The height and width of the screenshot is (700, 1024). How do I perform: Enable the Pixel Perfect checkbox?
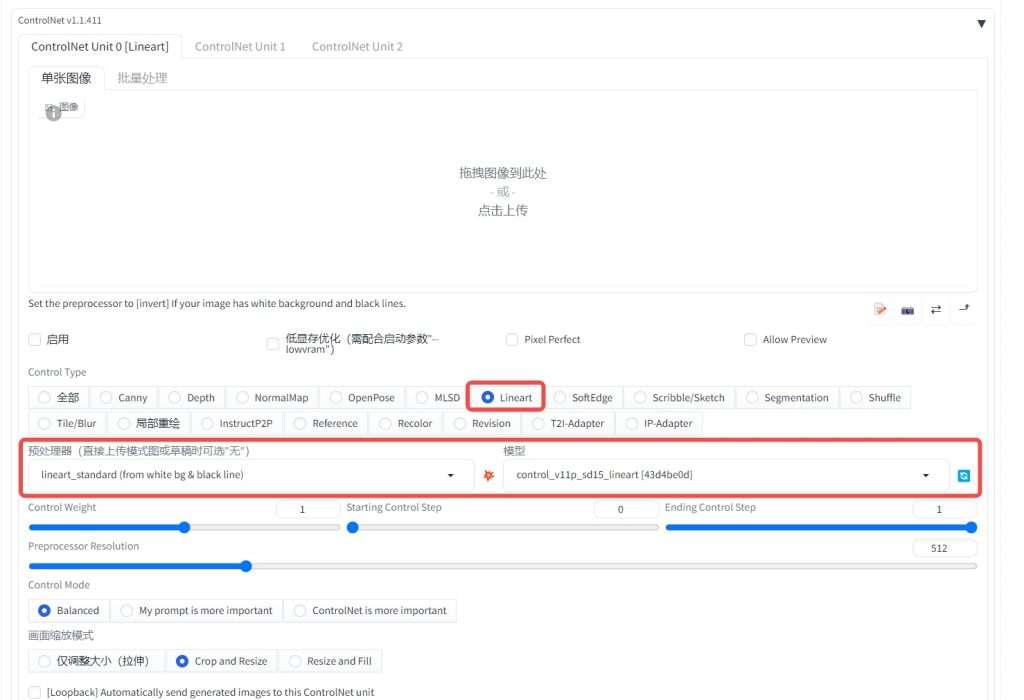512,340
